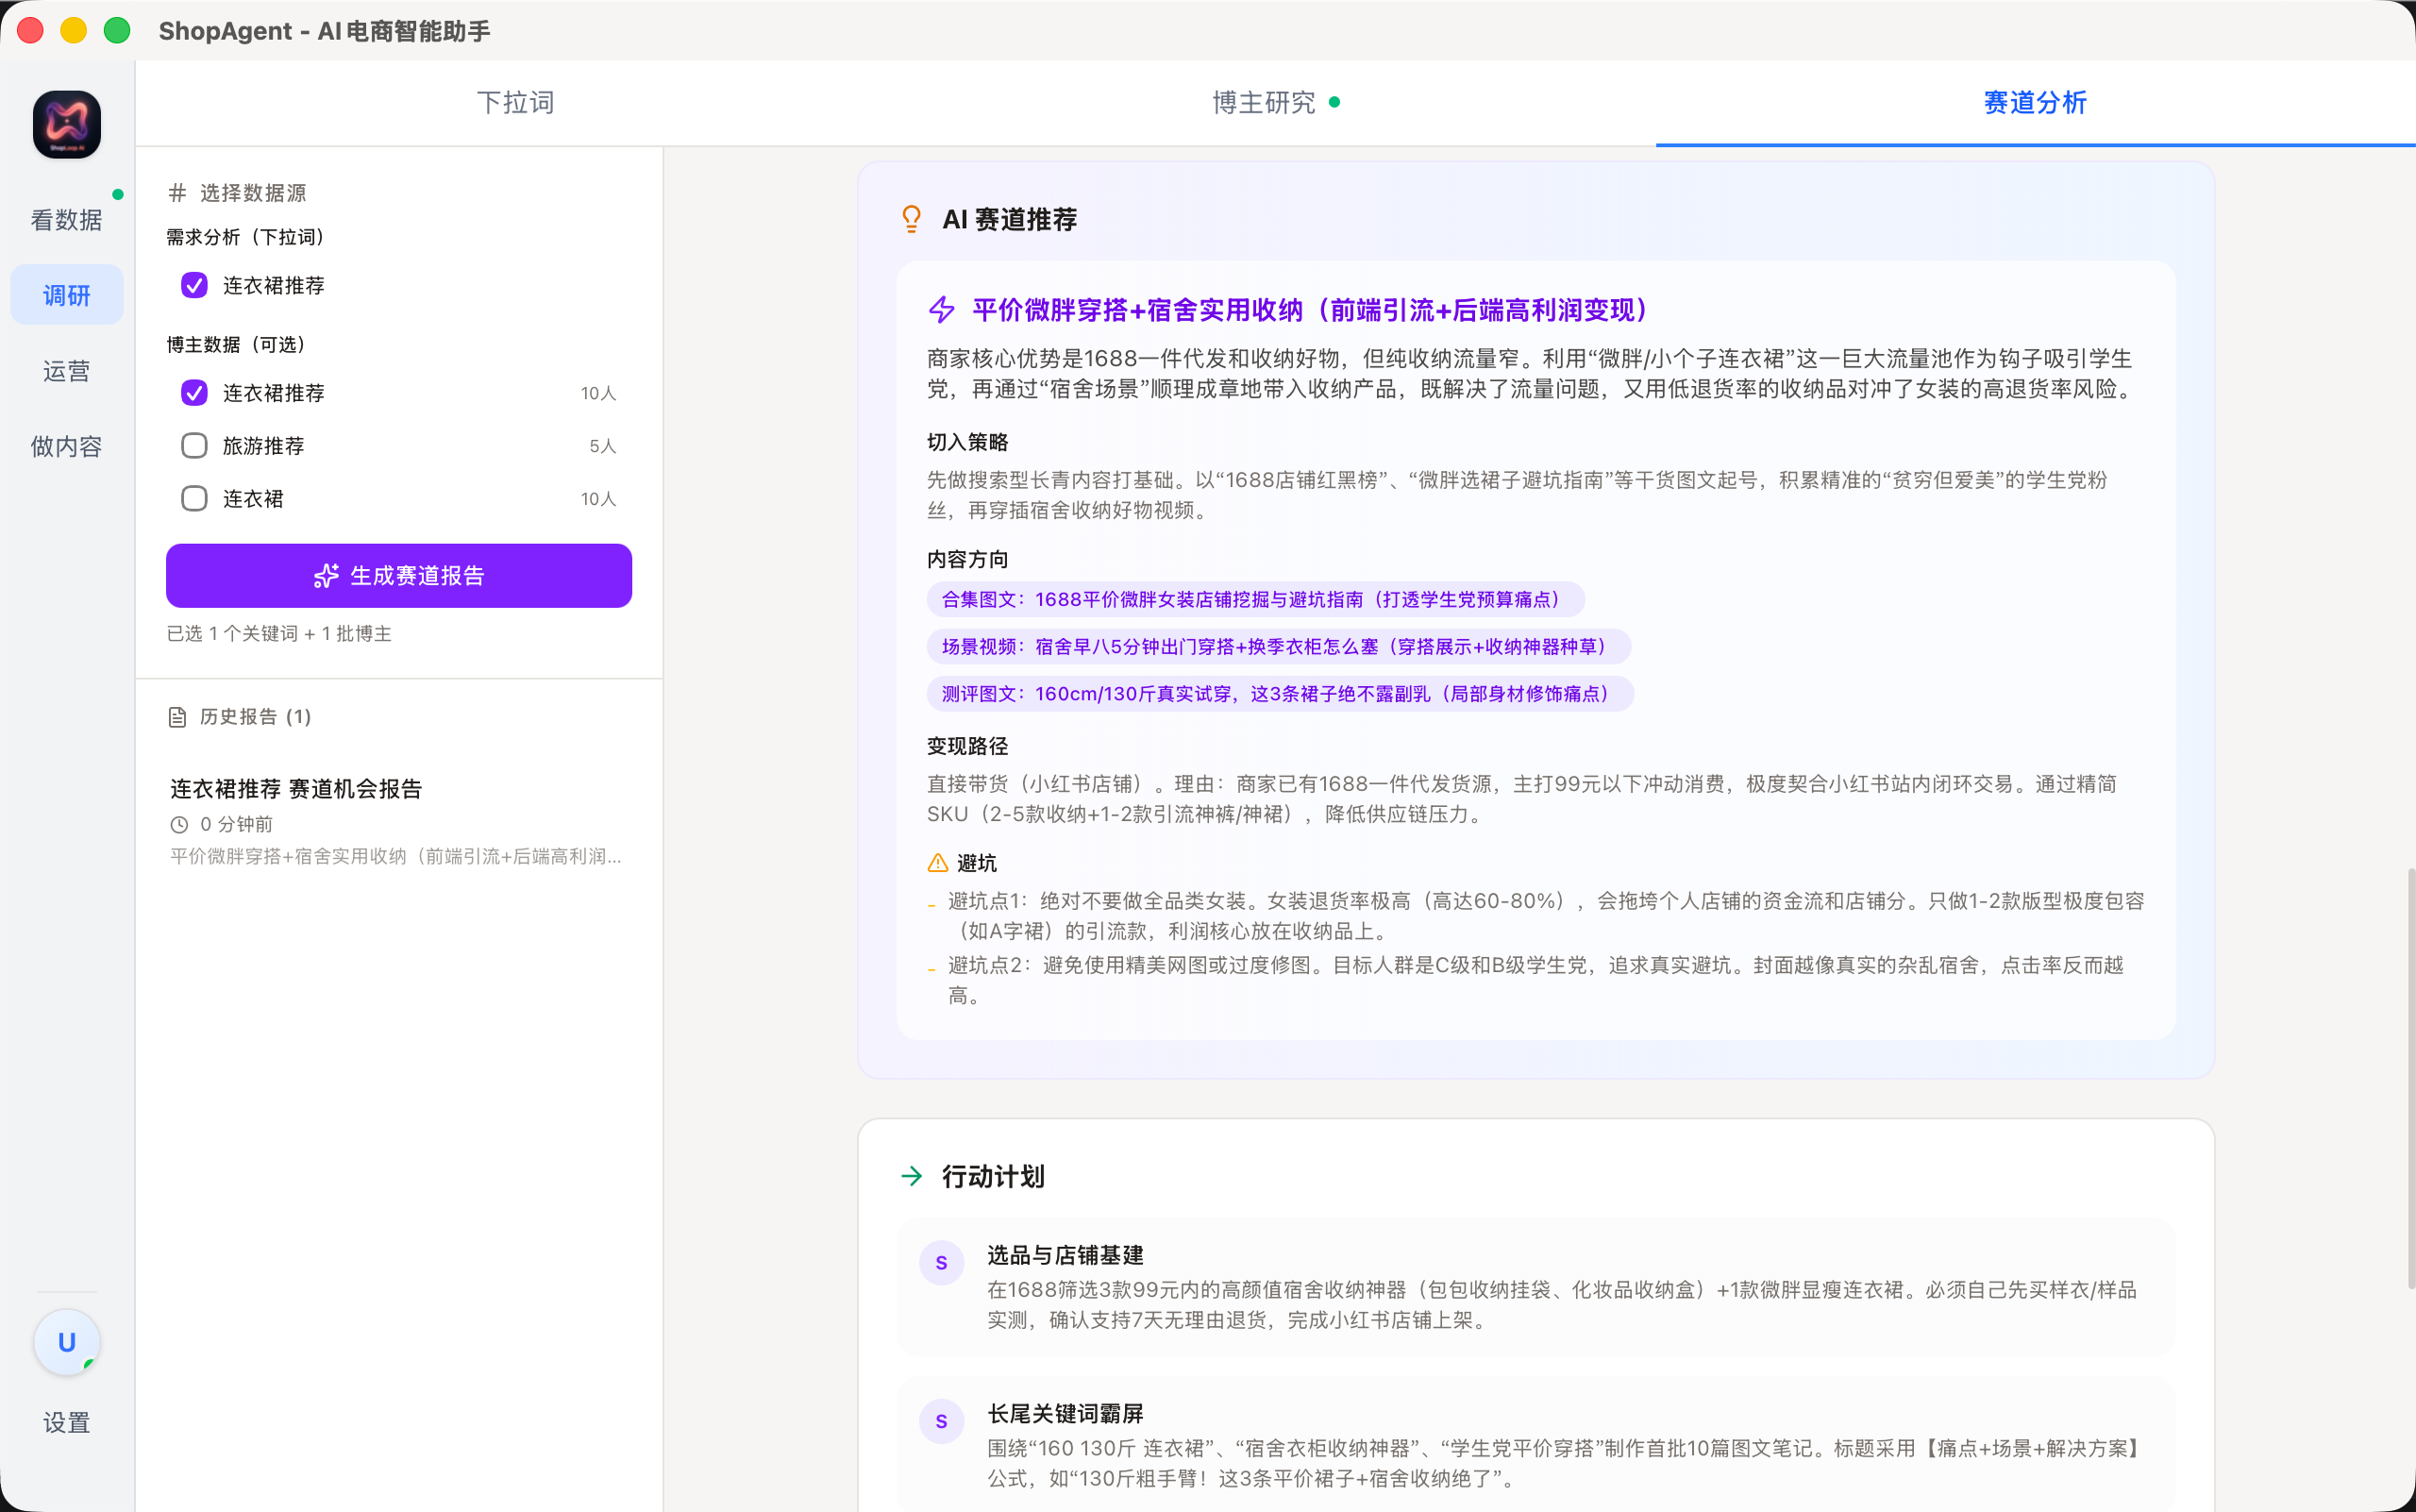Switch to the 下拉词 tab
Image resolution: width=2416 pixels, height=1512 pixels.
coord(516,102)
